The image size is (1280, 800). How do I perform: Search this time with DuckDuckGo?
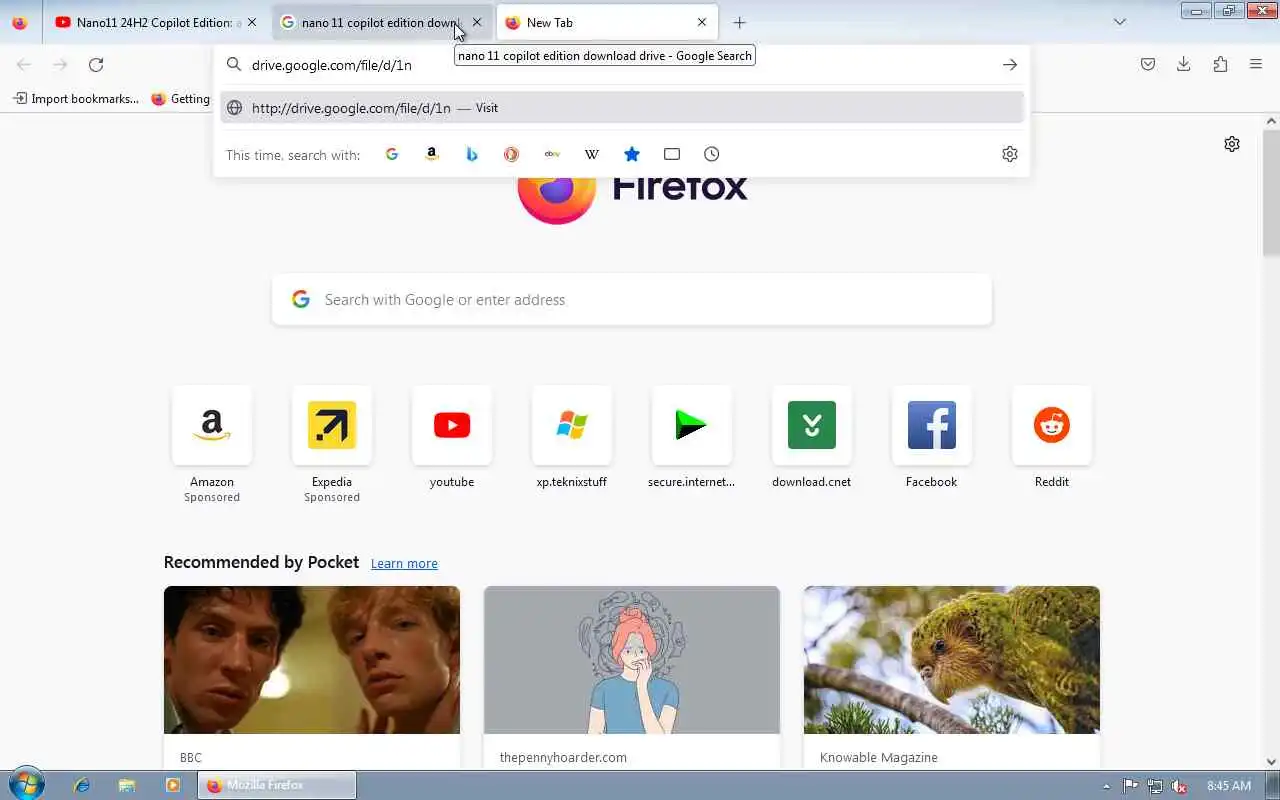511,154
